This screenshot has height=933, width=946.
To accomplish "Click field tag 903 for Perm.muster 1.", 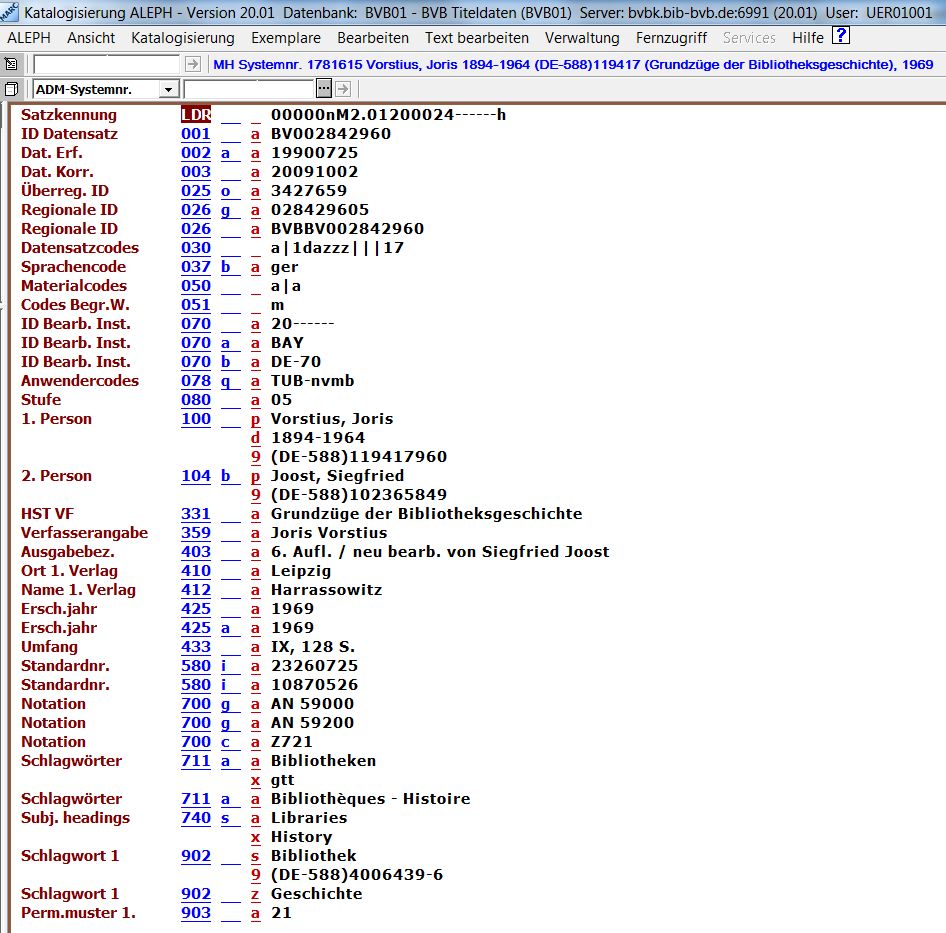I will (x=196, y=913).
